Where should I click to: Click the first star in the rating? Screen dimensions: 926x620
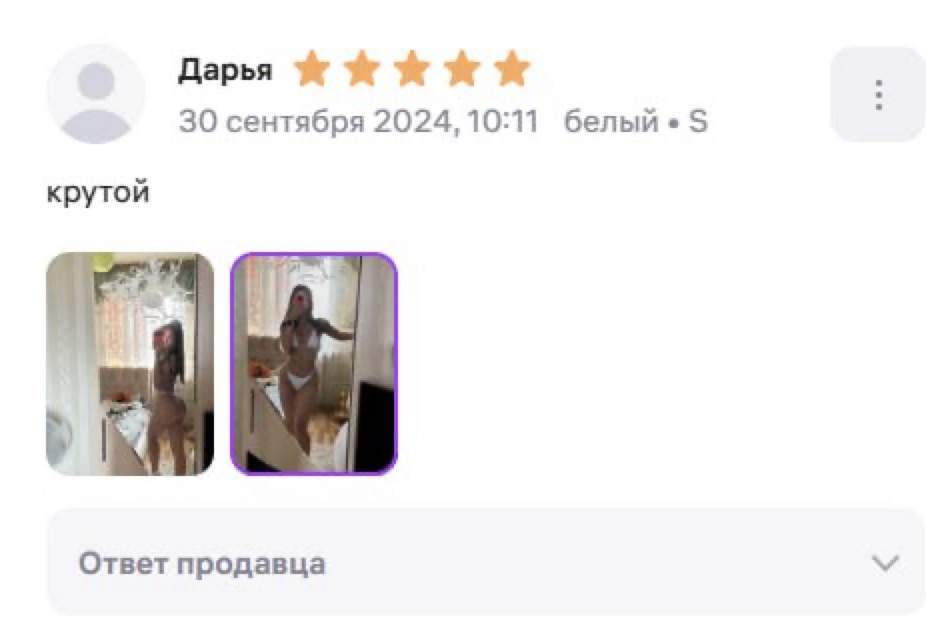(x=312, y=68)
